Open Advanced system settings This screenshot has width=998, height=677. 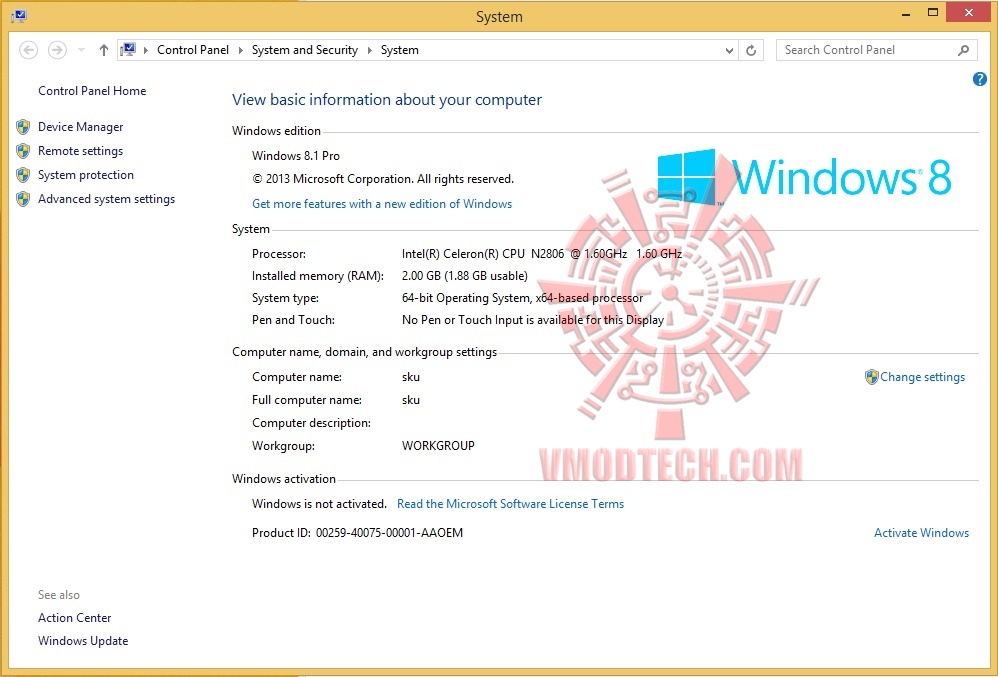(106, 199)
